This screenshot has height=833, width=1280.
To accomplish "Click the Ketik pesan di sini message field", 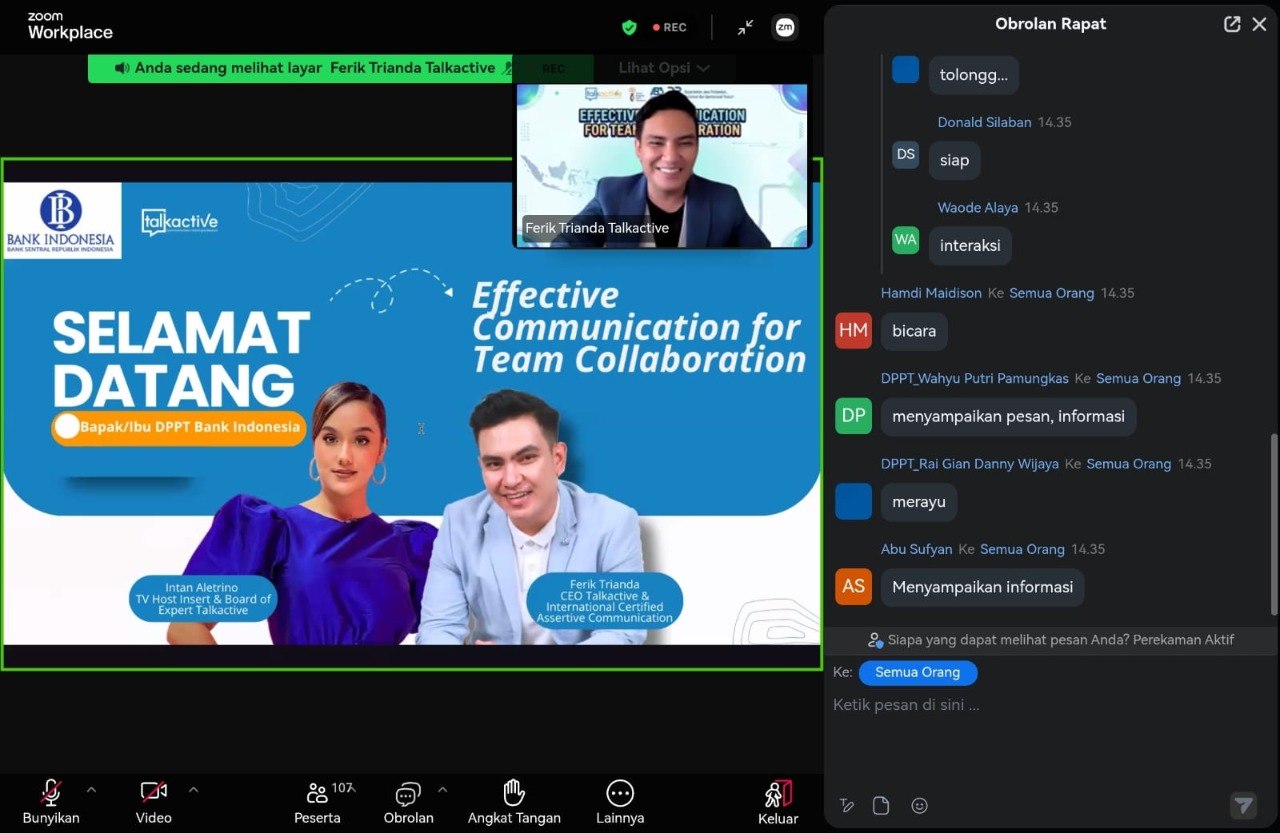I will 1050,705.
